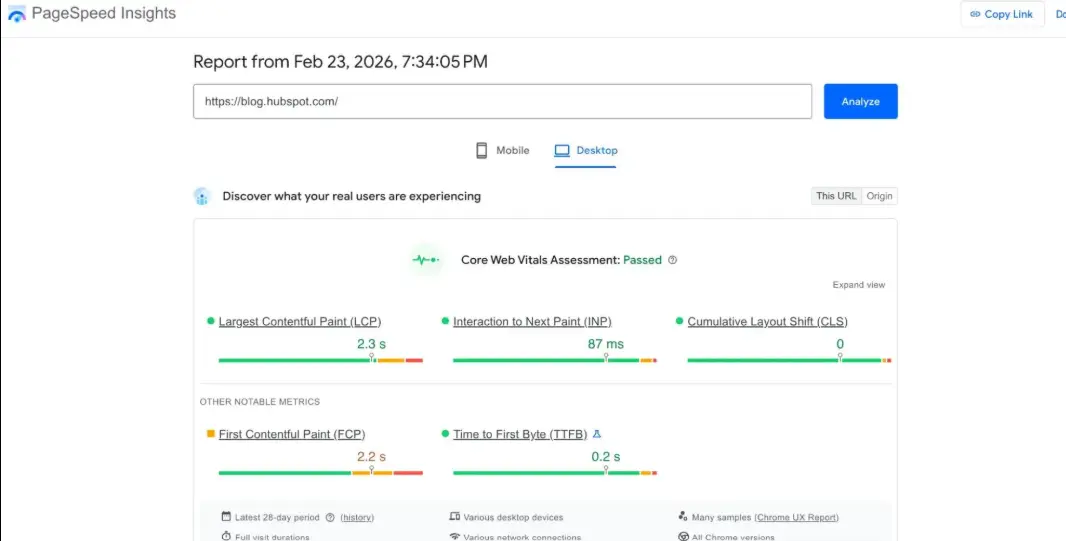Click the green INP status dot
Viewport: 1066px width, 541px height.
point(445,321)
